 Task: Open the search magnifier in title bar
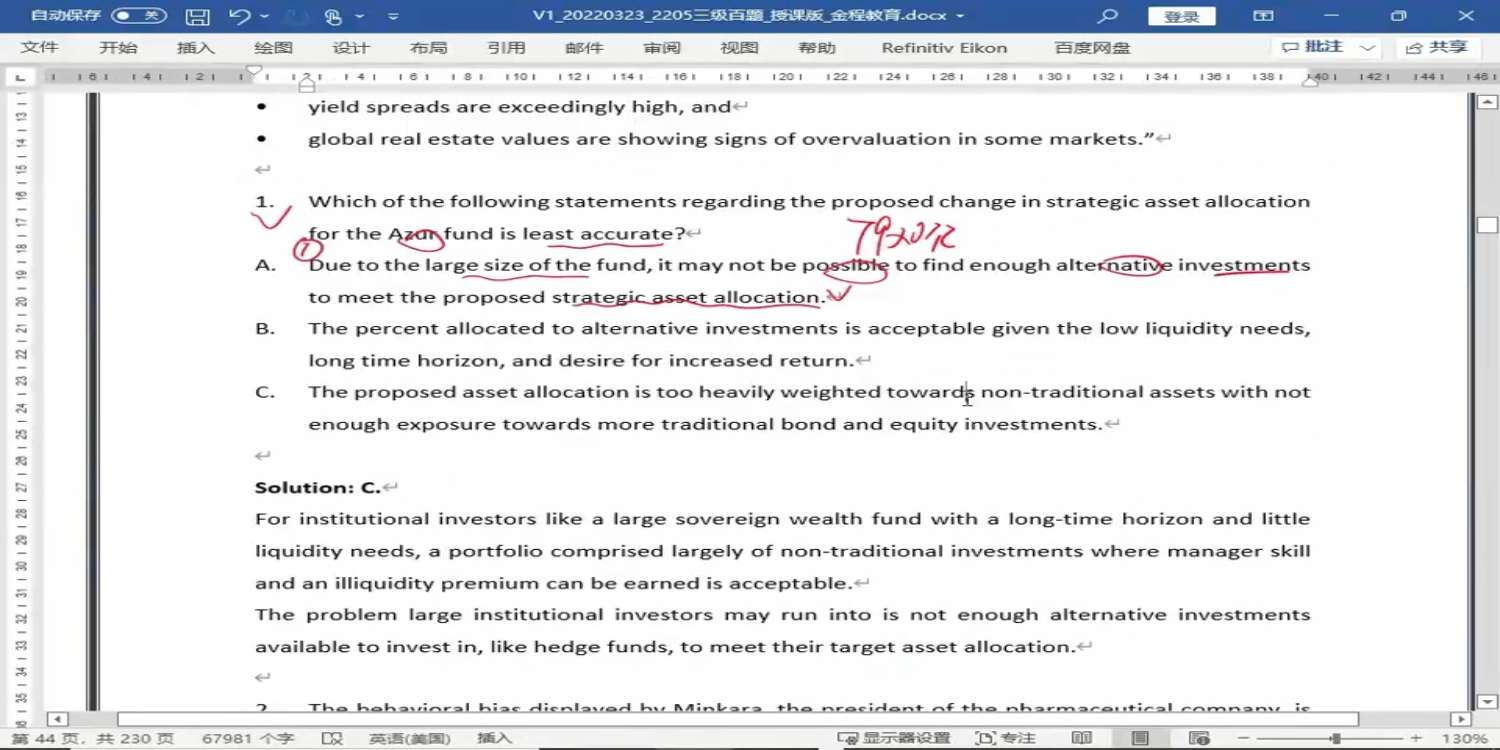tap(1107, 16)
